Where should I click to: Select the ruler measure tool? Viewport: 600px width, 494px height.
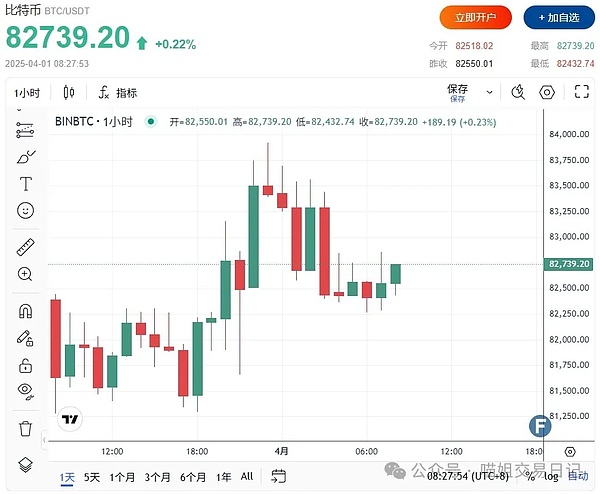26,247
